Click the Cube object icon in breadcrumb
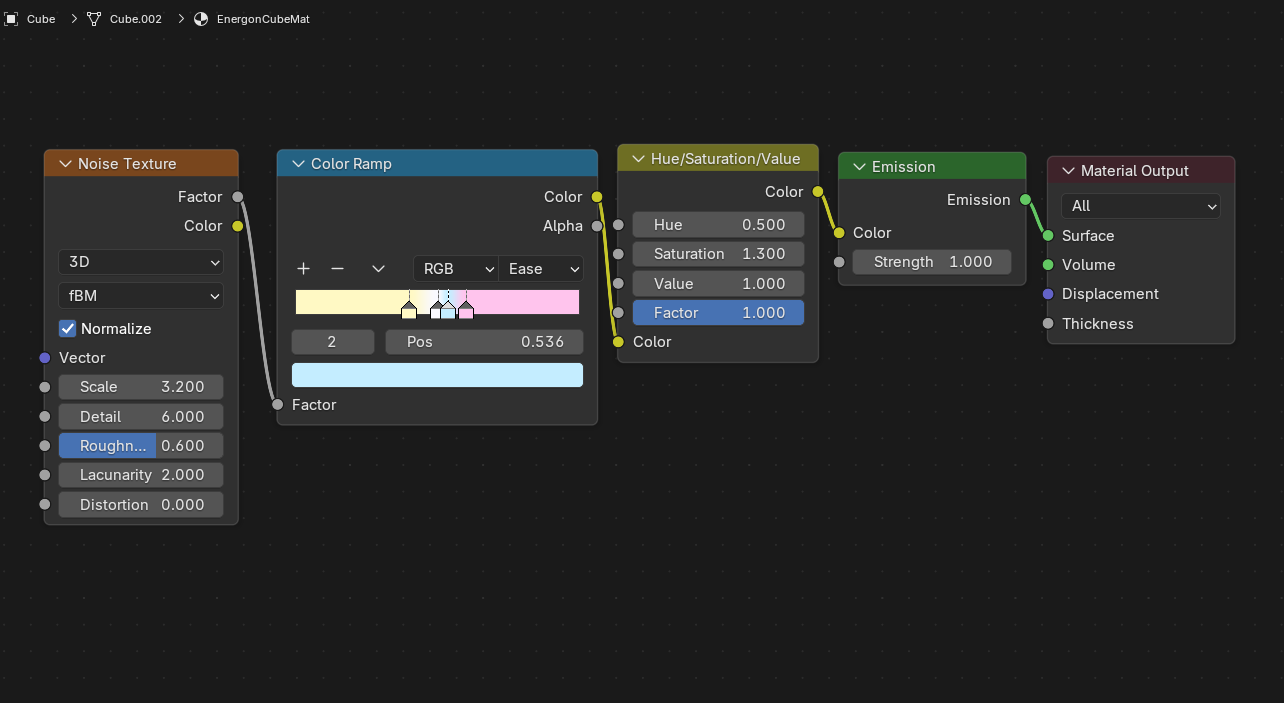Viewport: 1284px width, 703px height. [x=11, y=19]
